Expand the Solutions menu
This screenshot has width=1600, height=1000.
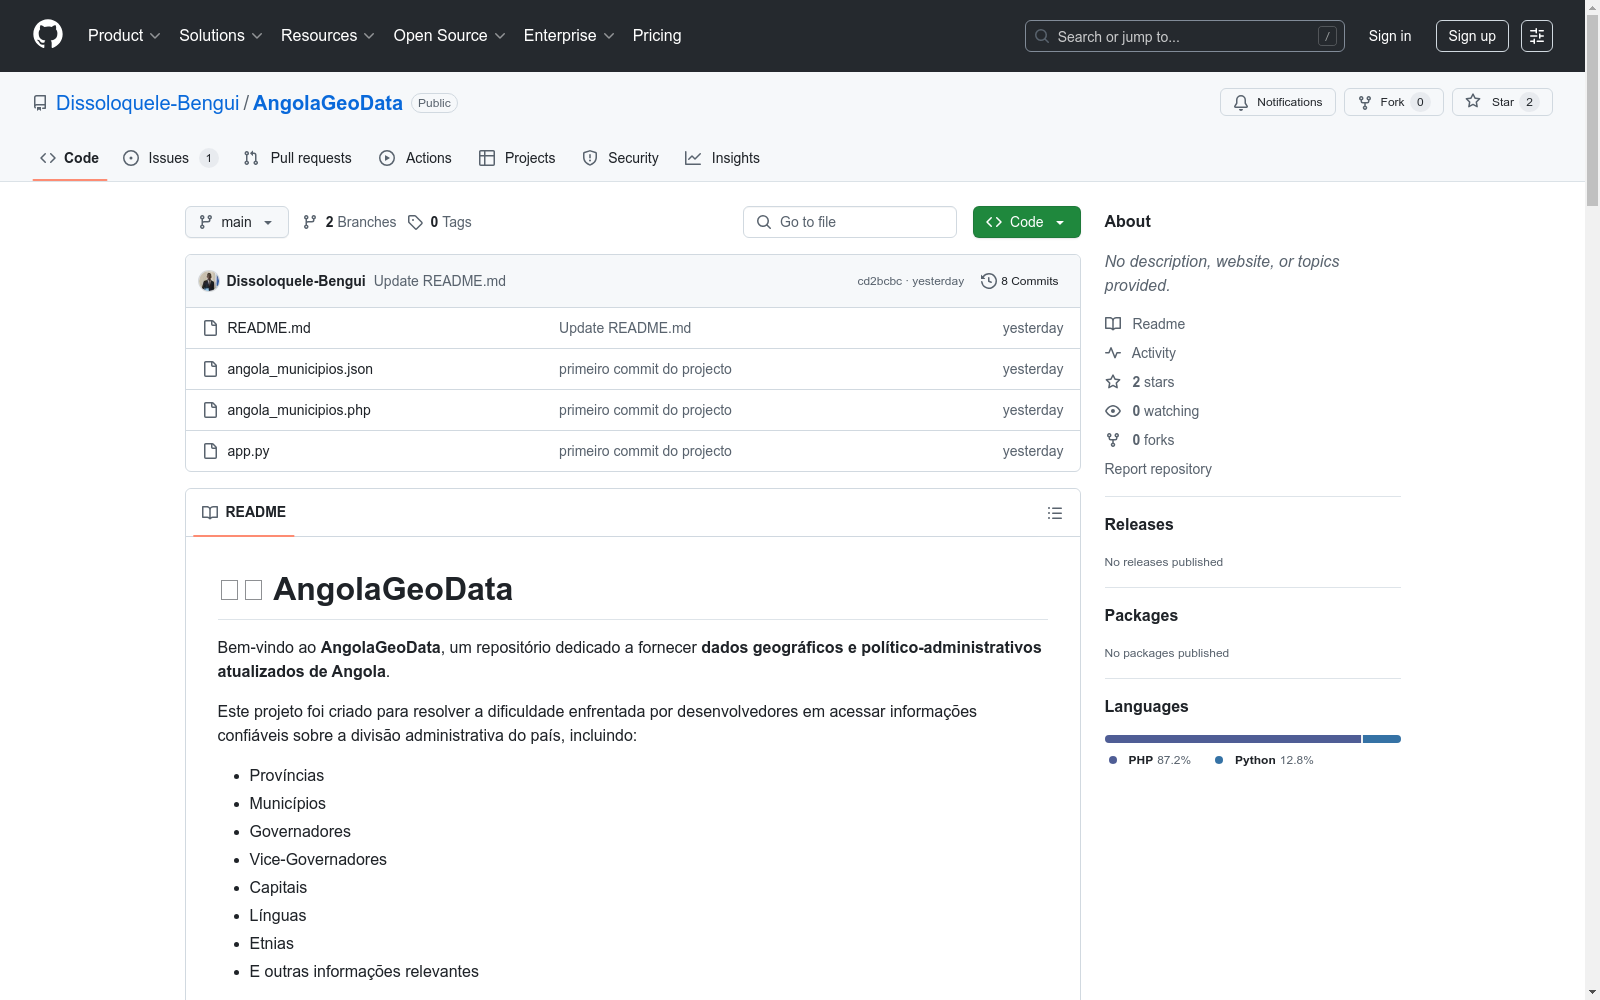[x=221, y=36]
